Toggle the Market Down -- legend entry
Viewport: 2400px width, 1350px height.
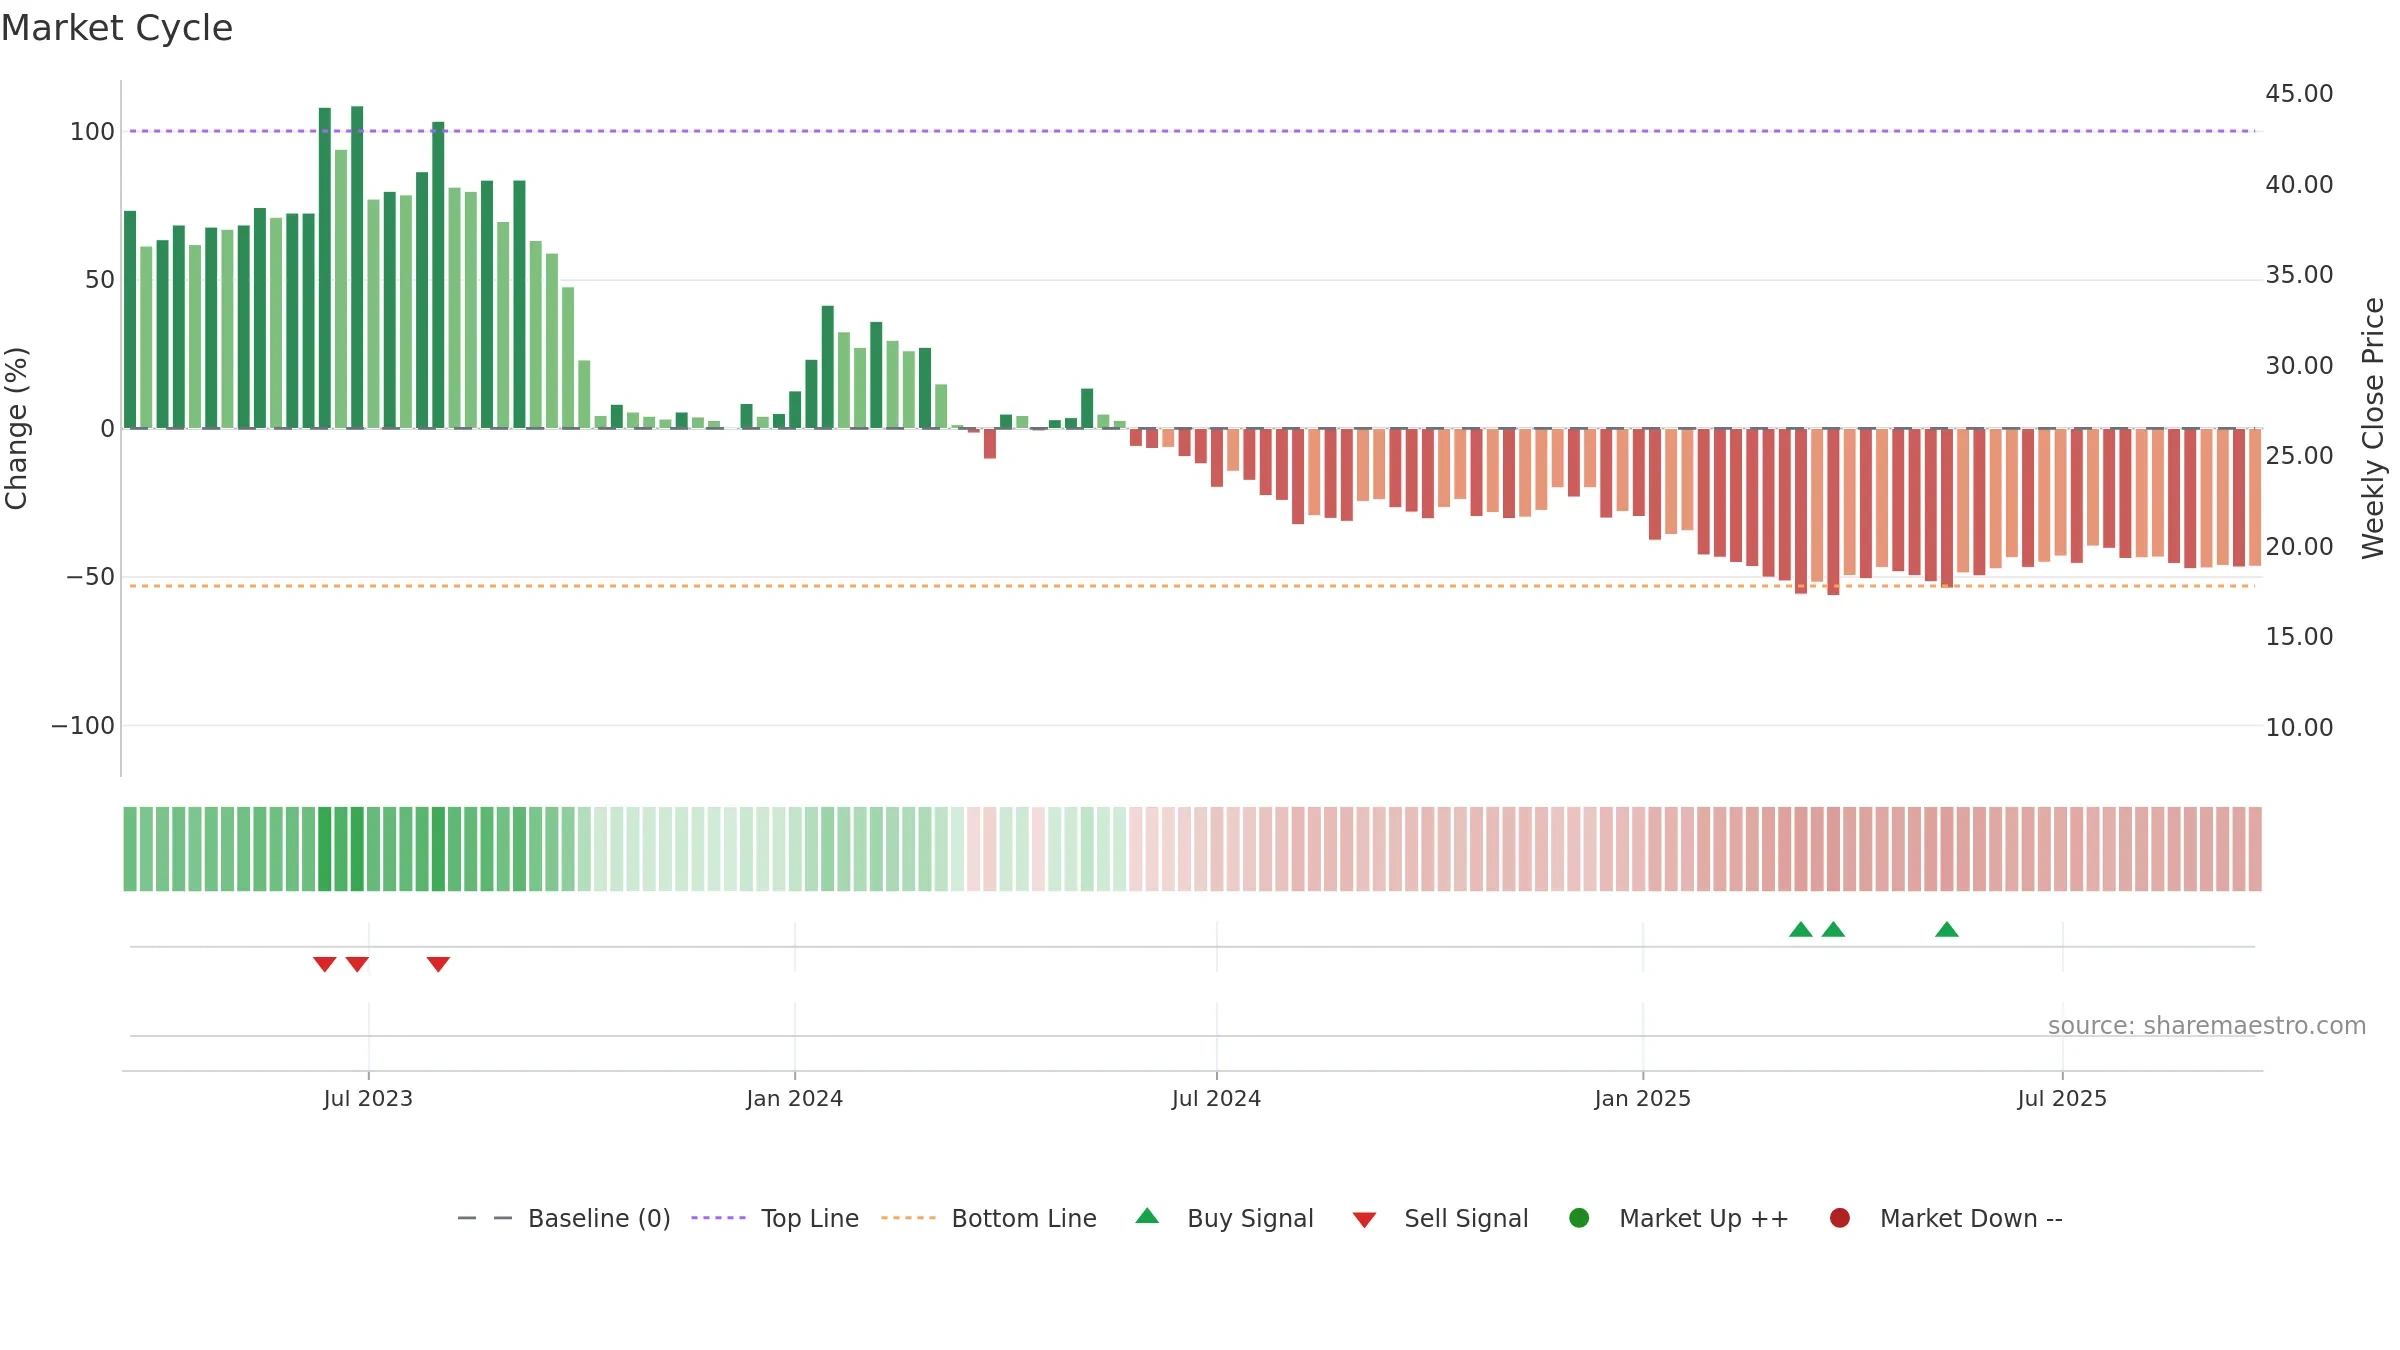point(1946,1218)
